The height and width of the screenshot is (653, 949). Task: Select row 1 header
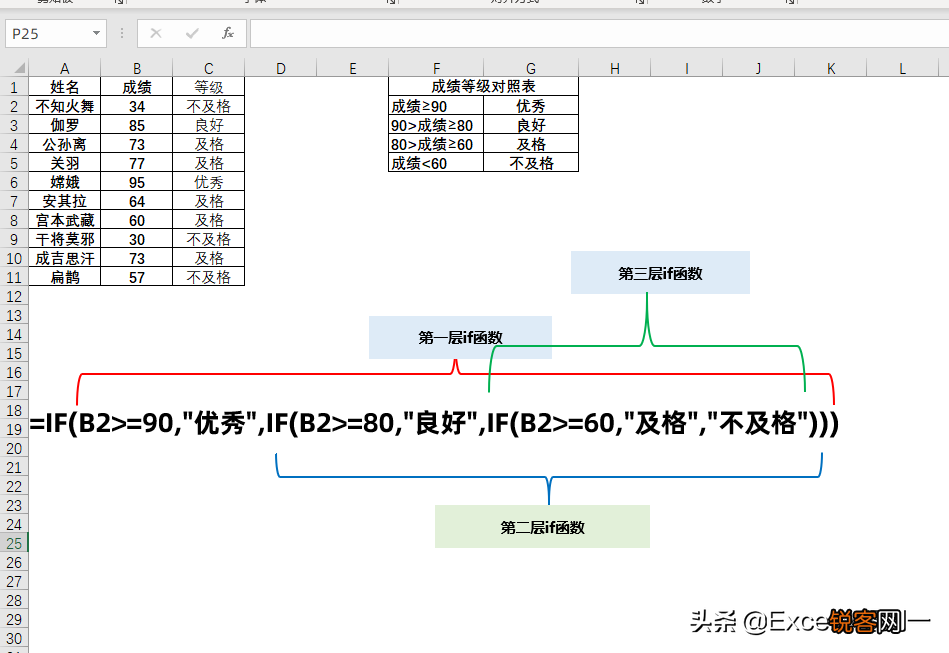coord(14,87)
